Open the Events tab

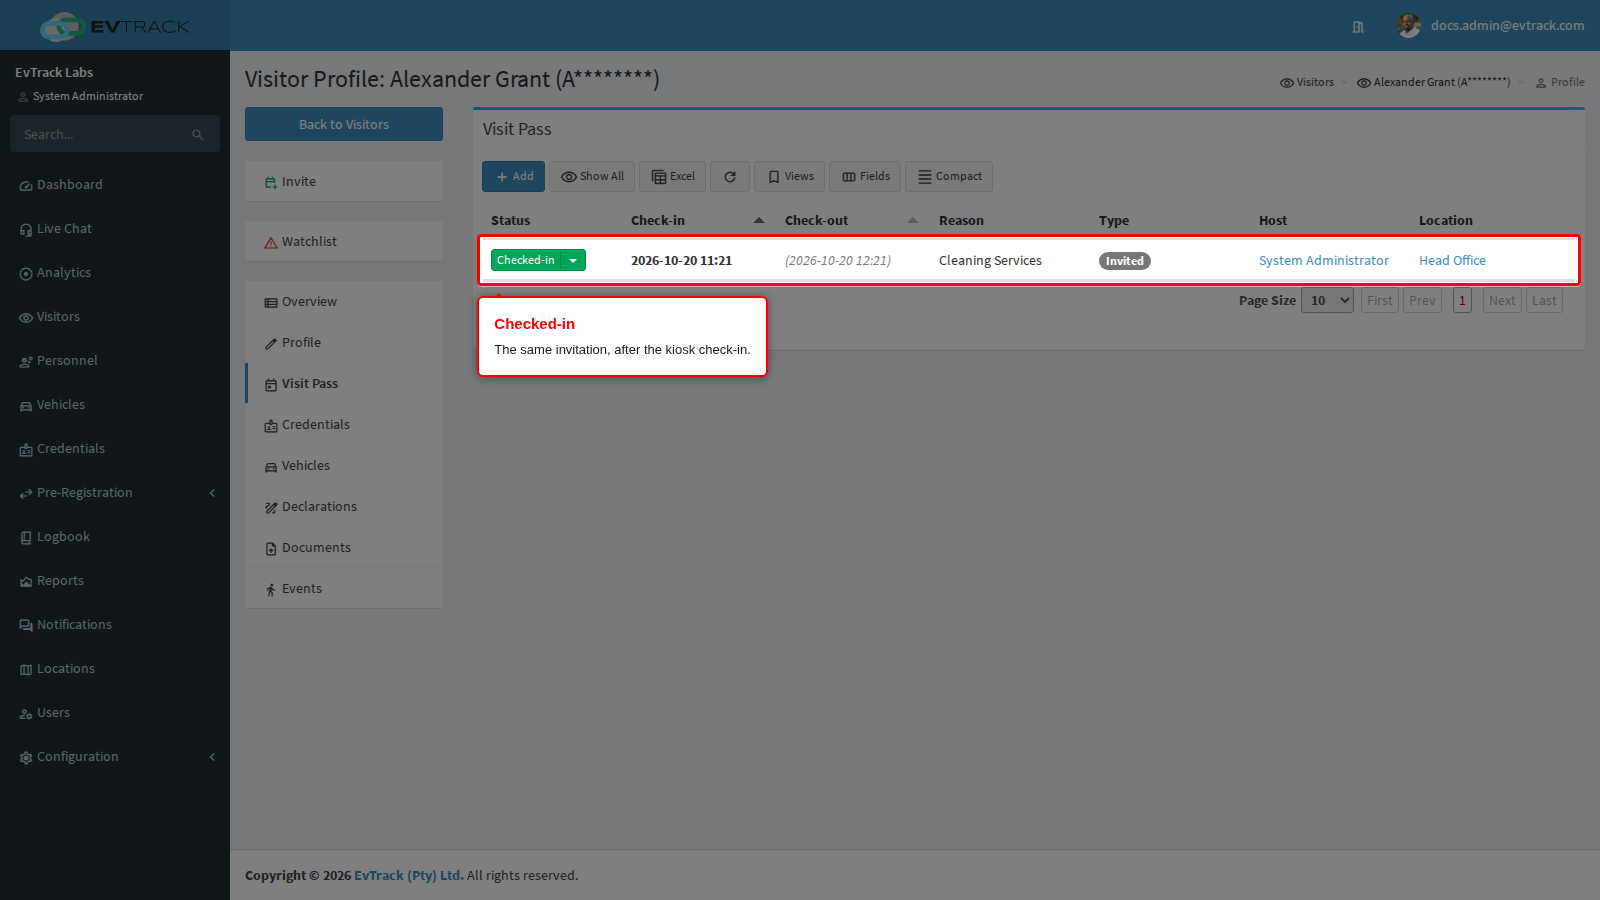344,589
